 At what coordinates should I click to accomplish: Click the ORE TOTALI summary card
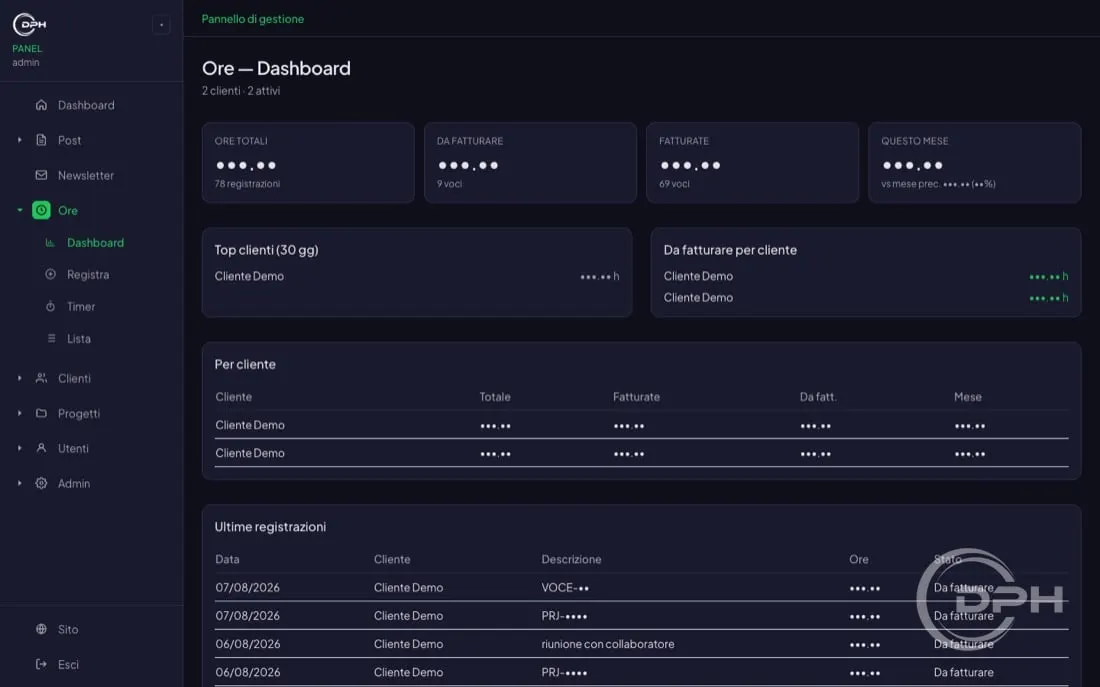tap(308, 163)
